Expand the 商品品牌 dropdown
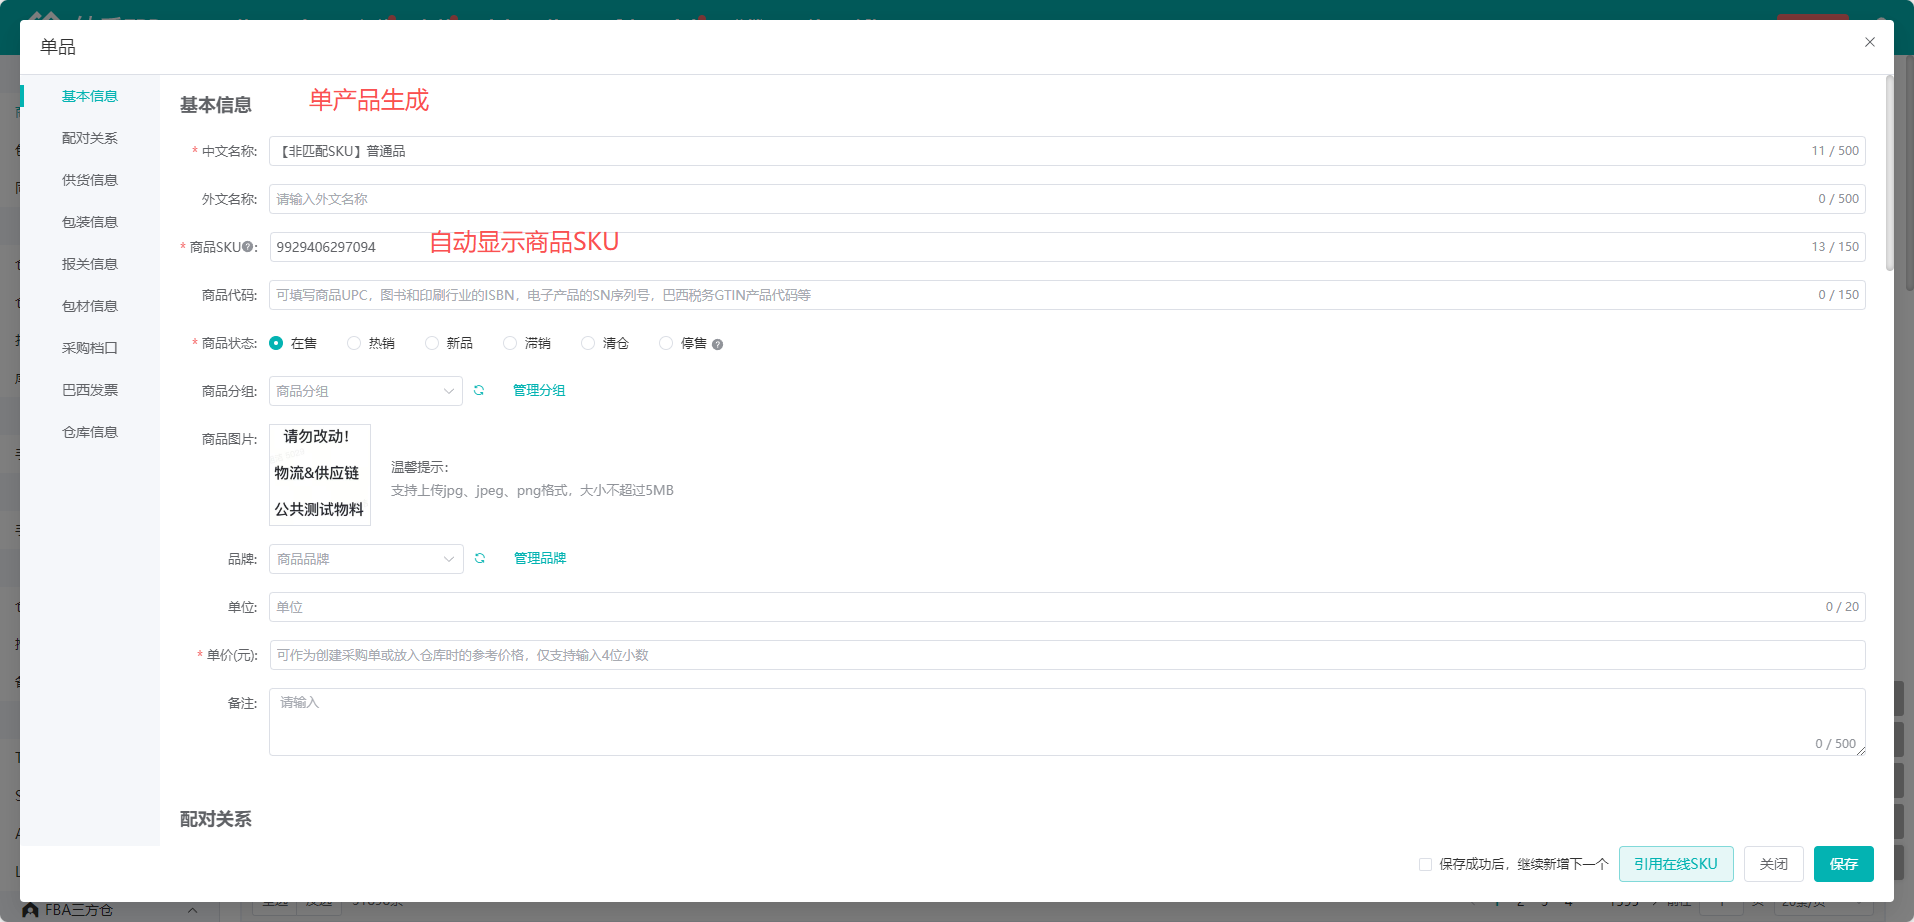This screenshot has height=922, width=1914. point(365,559)
